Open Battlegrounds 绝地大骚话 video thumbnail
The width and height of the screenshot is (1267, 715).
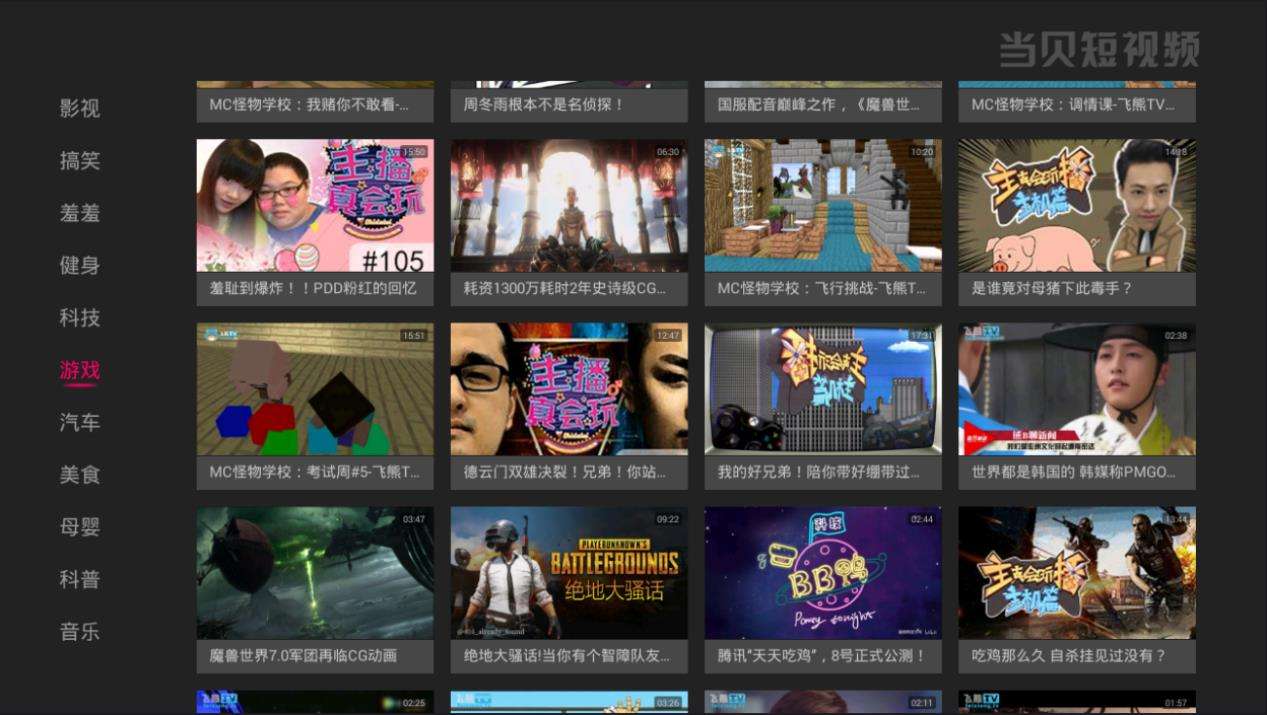pos(569,573)
